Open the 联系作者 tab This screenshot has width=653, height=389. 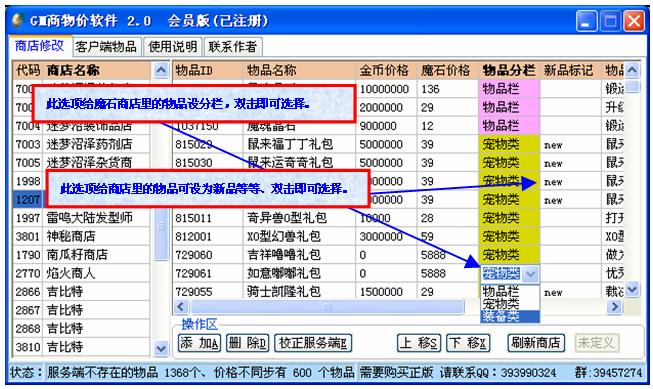[x=233, y=47]
